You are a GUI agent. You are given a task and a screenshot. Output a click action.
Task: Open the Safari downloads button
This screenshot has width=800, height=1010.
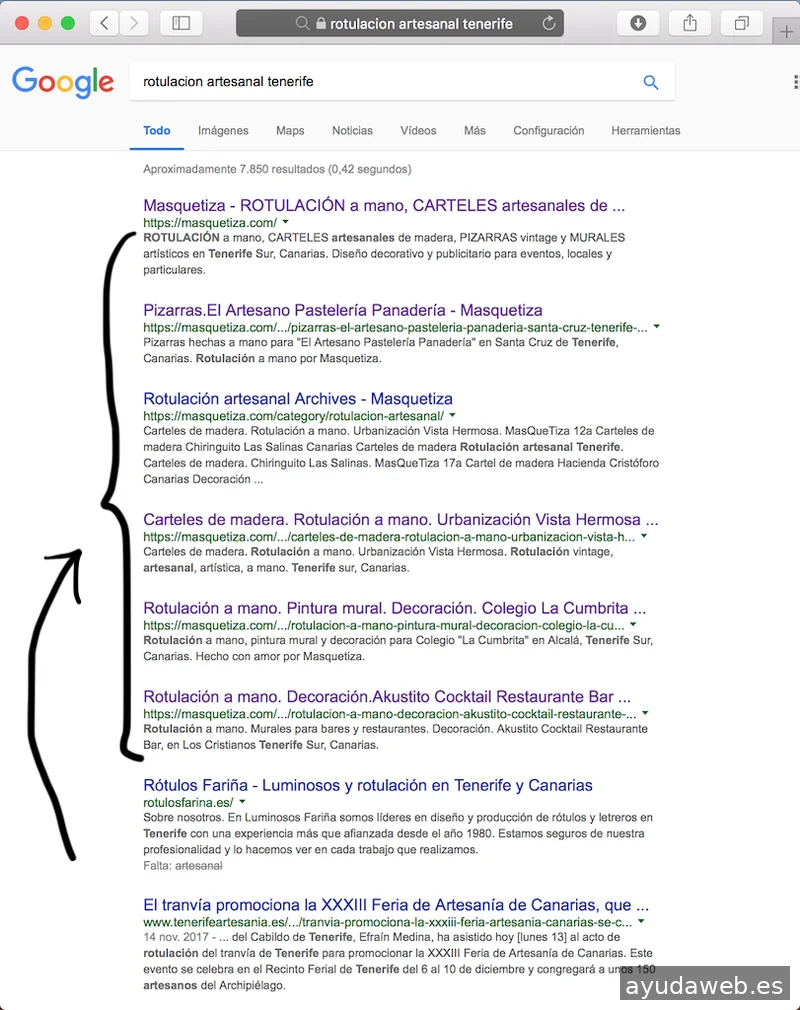[x=638, y=23]
